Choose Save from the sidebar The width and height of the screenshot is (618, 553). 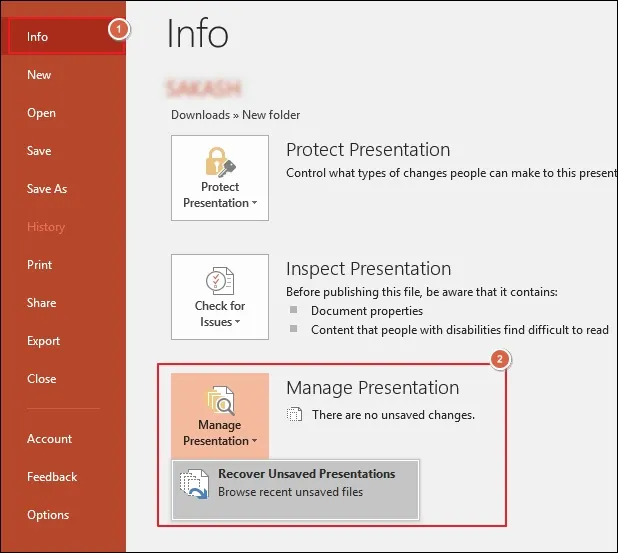pos(39,151)
